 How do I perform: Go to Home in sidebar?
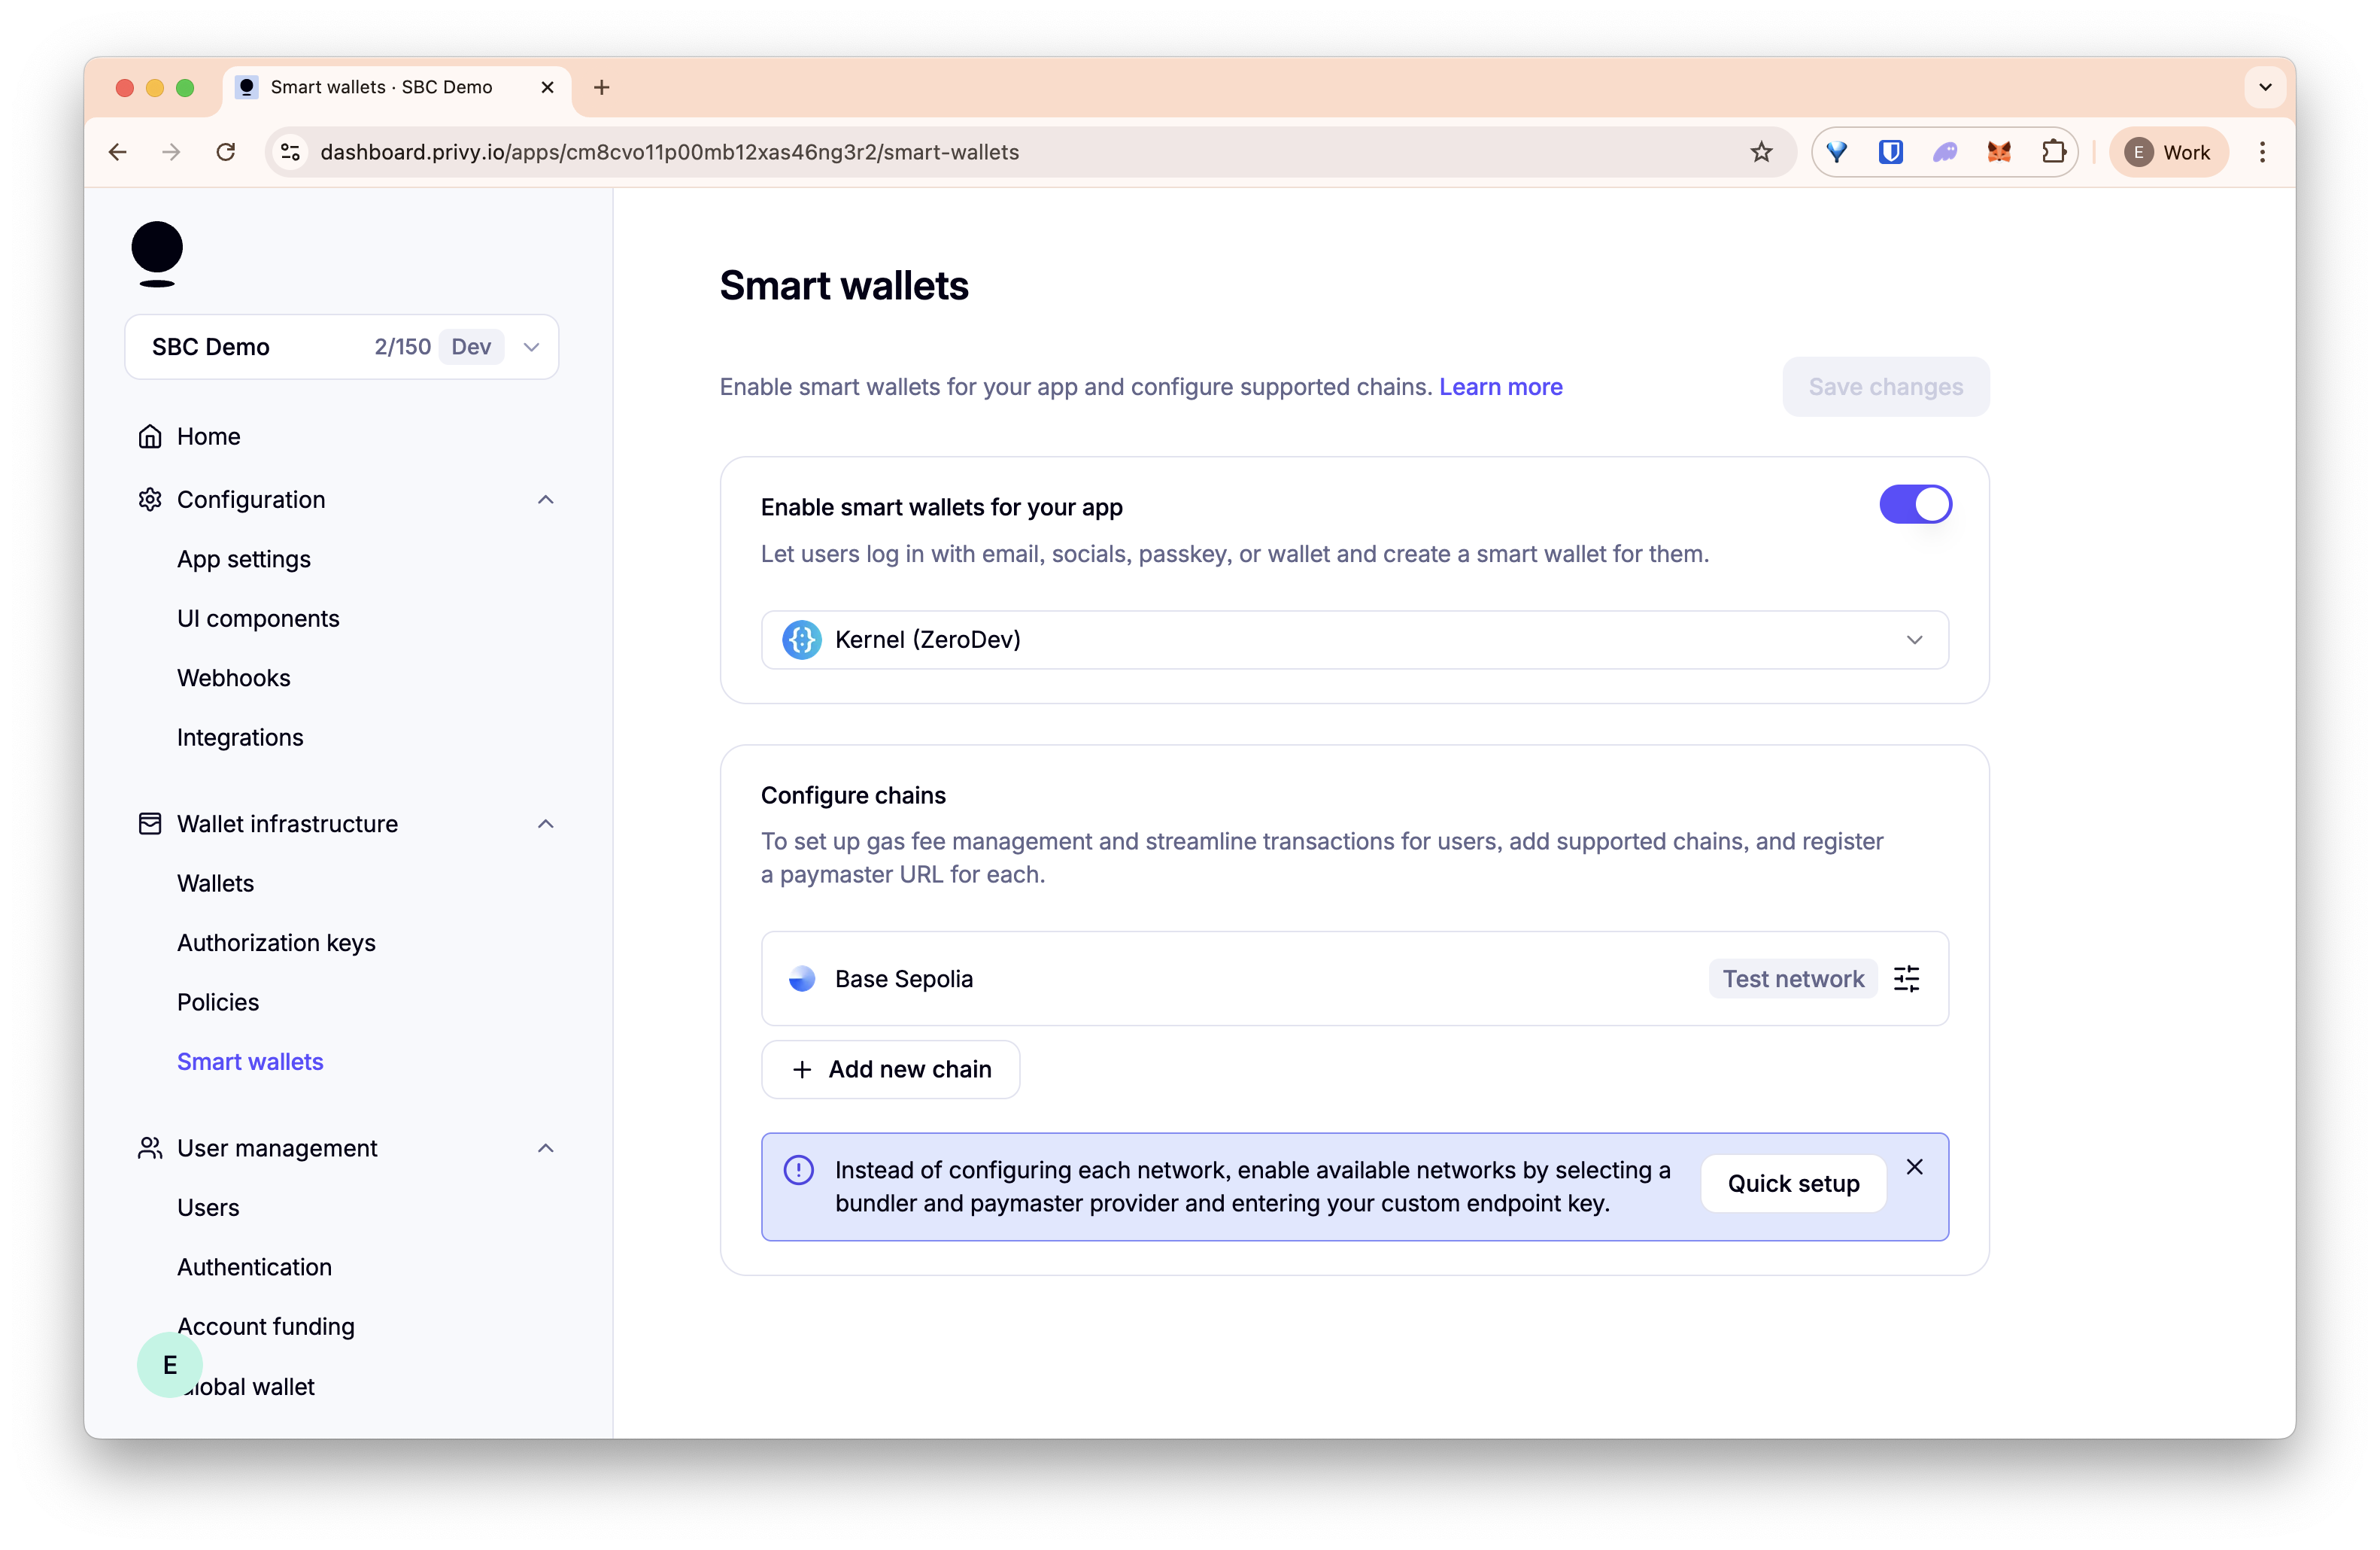(208, 437)
